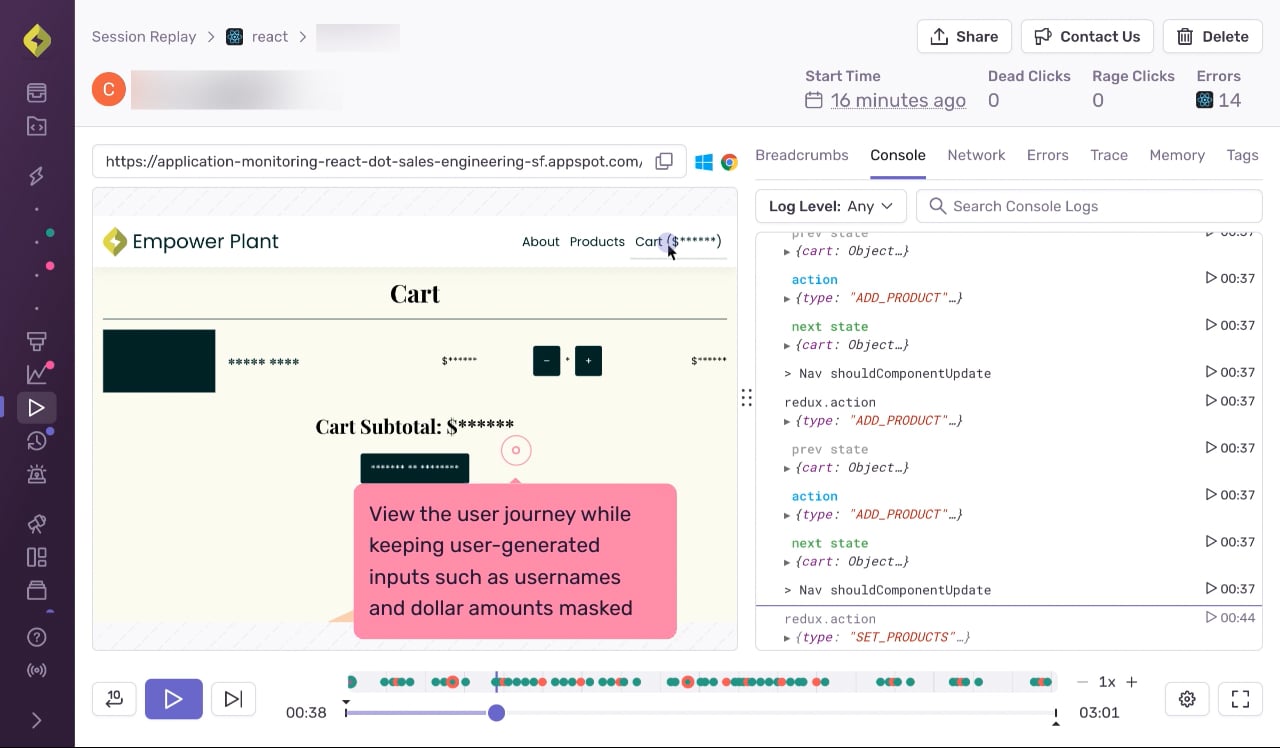Click the replay timeline scrubber handle
Image resolution: width=1280 pixels, height=748 pixels.
tap(497, 713)
